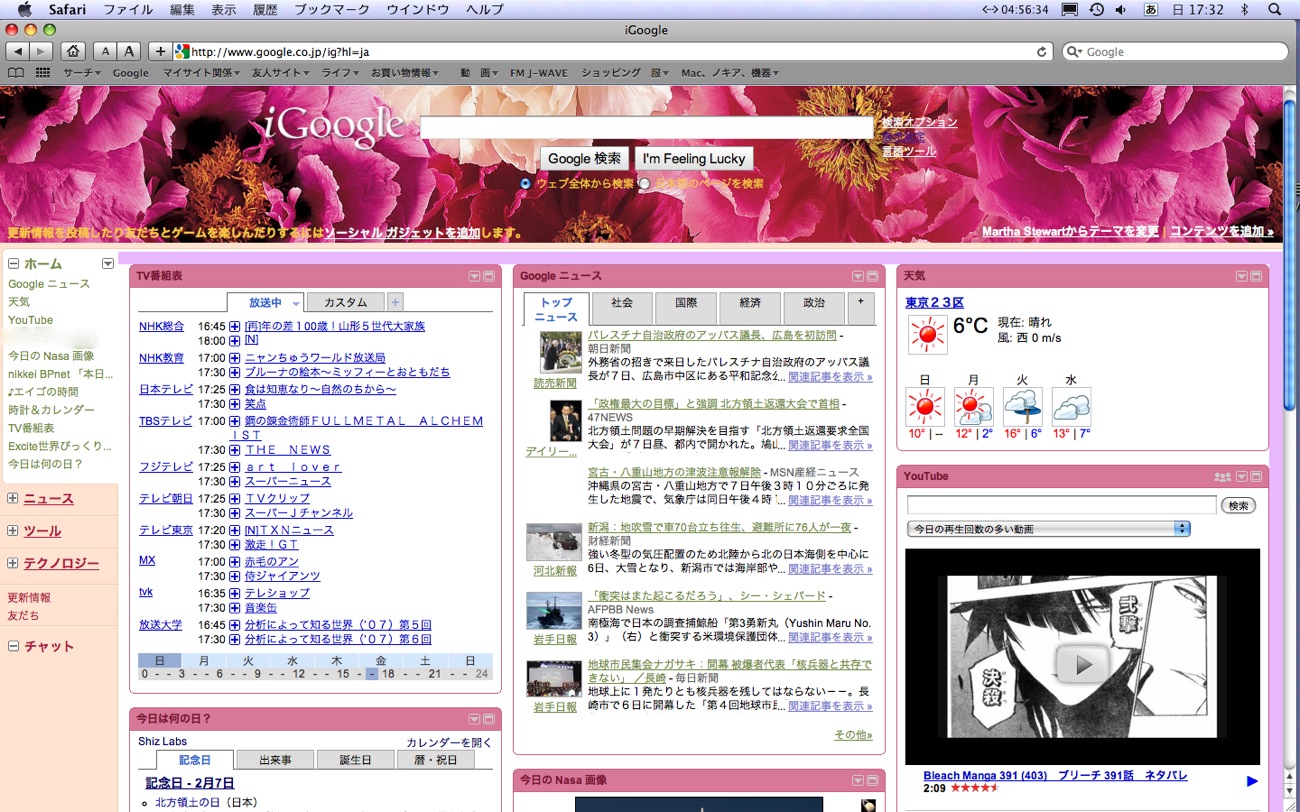The height and width of the screenshot is (812, 1300).
Task: Expand details for スーパーニュース program
Action: pos(235,481)
